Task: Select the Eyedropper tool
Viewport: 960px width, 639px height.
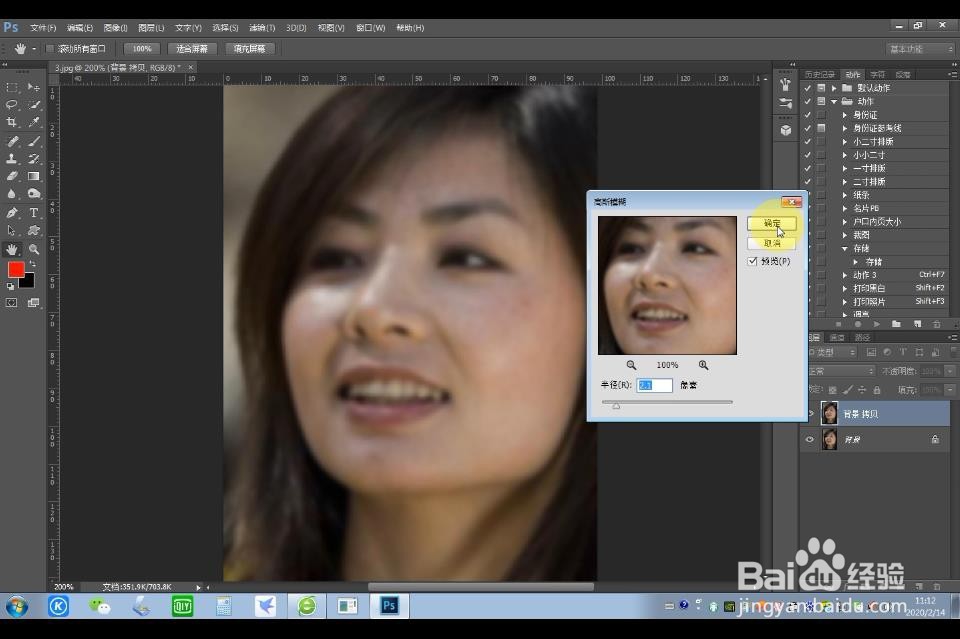Action: click(34, 122)
